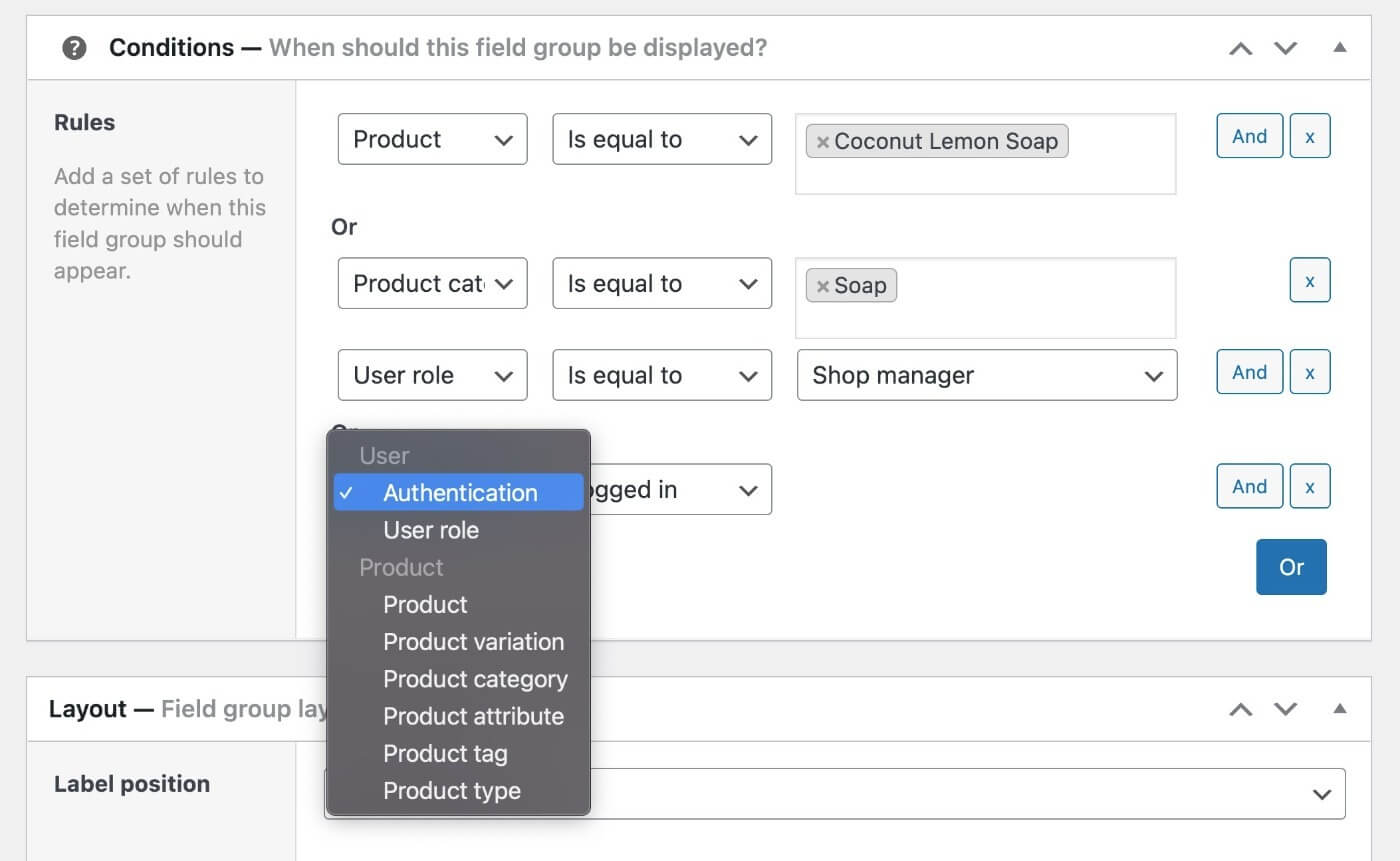Open the User role rule type dropdown
The height and width of the screenshot is (861, 1400).
pos(433,375)
